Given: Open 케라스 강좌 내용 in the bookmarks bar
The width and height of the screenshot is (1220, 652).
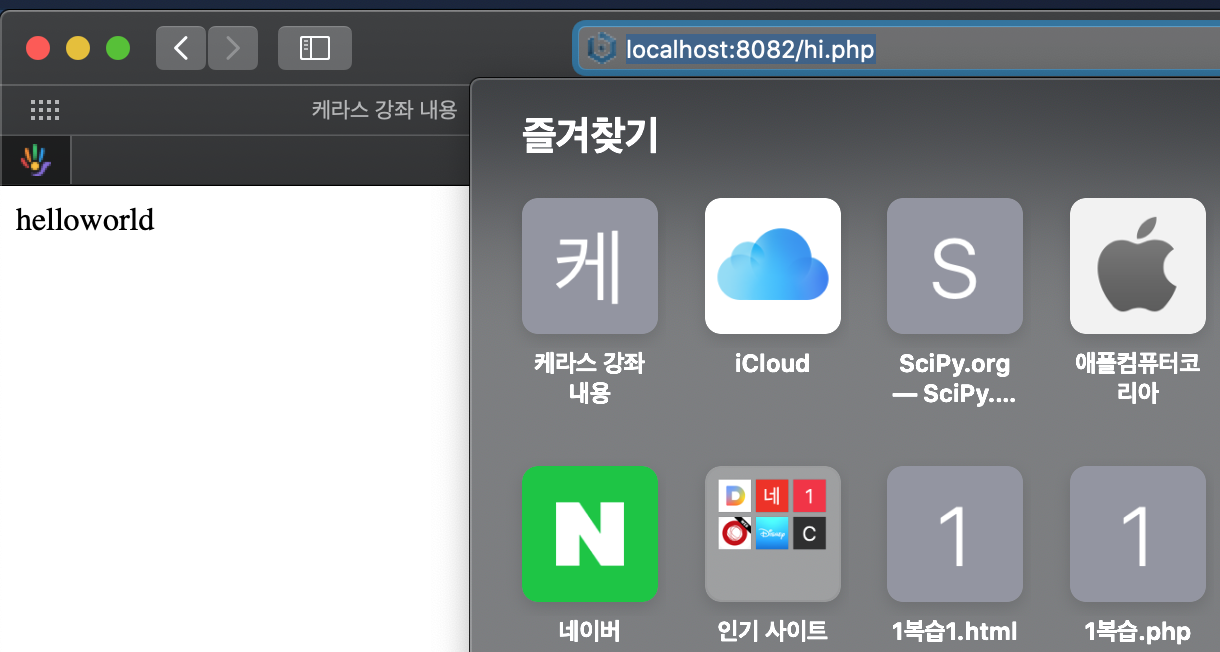Looking at the screenshot, I should (x=384, y=110).
